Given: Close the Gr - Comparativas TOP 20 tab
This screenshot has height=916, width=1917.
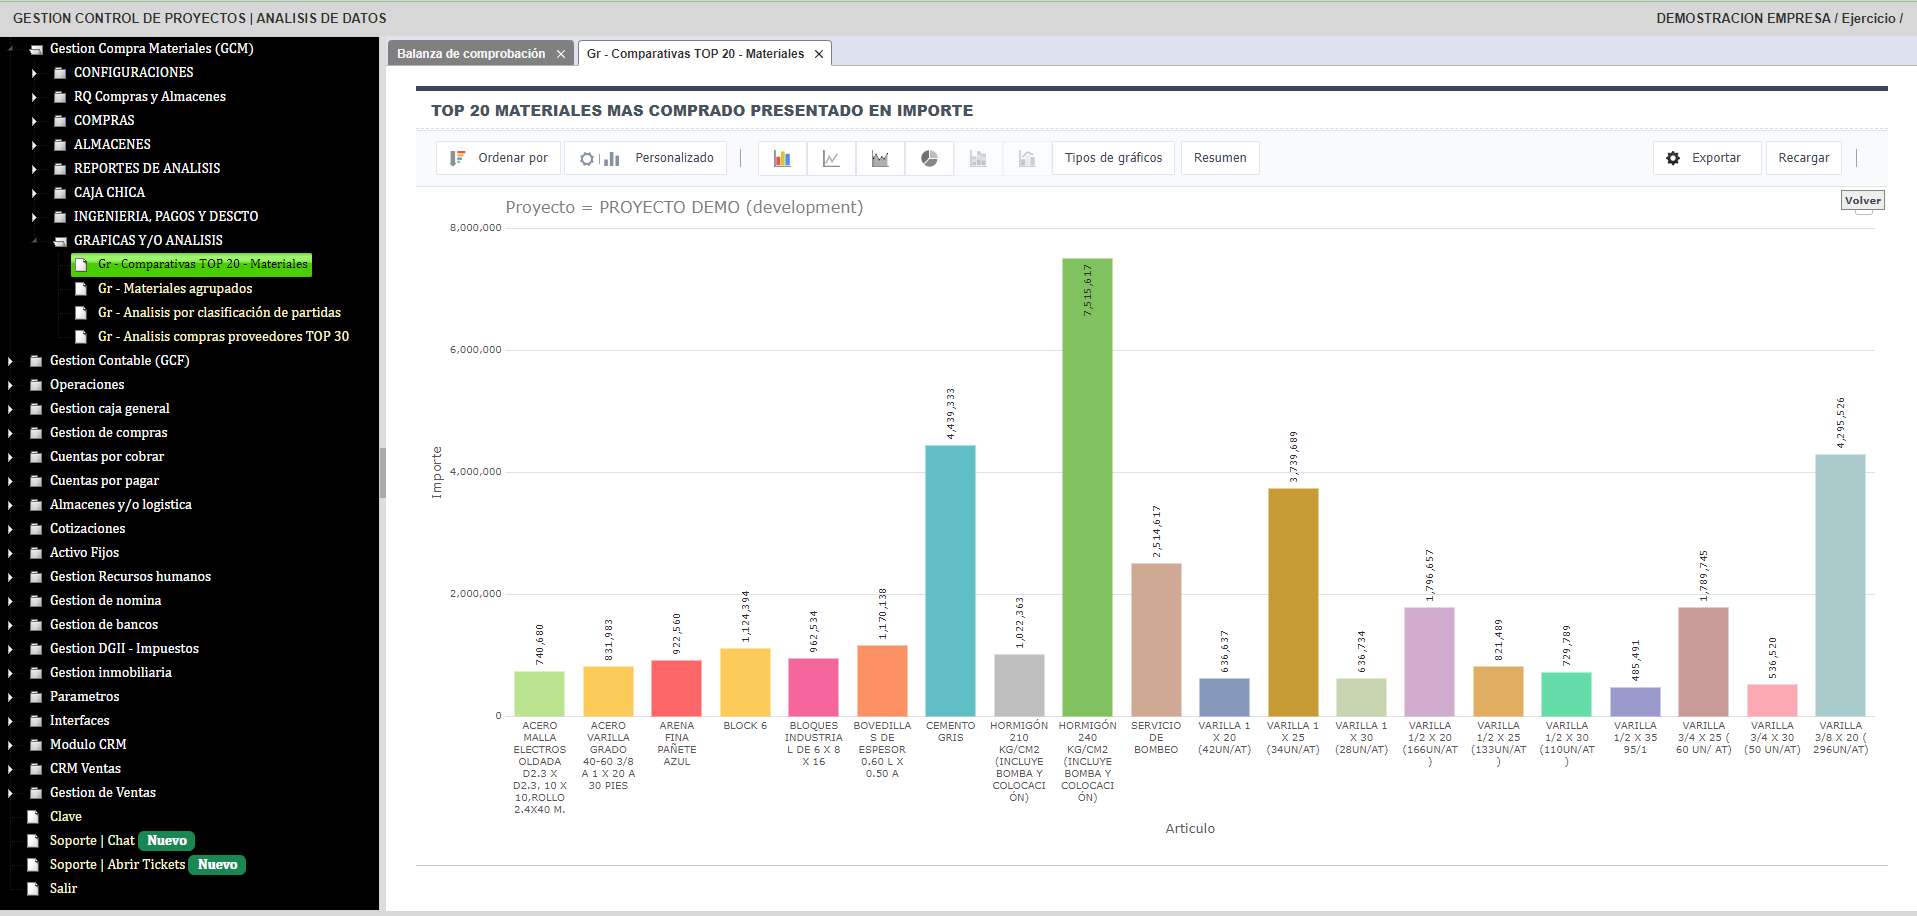Looking at the screenshot, I should [x=819, y=54].
